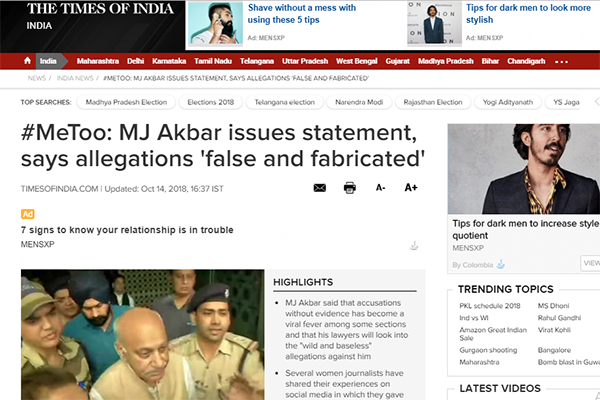This screenshot has height=400, width=600.
Task: Open The Times of India logo
Action: (x=100, y=9)
